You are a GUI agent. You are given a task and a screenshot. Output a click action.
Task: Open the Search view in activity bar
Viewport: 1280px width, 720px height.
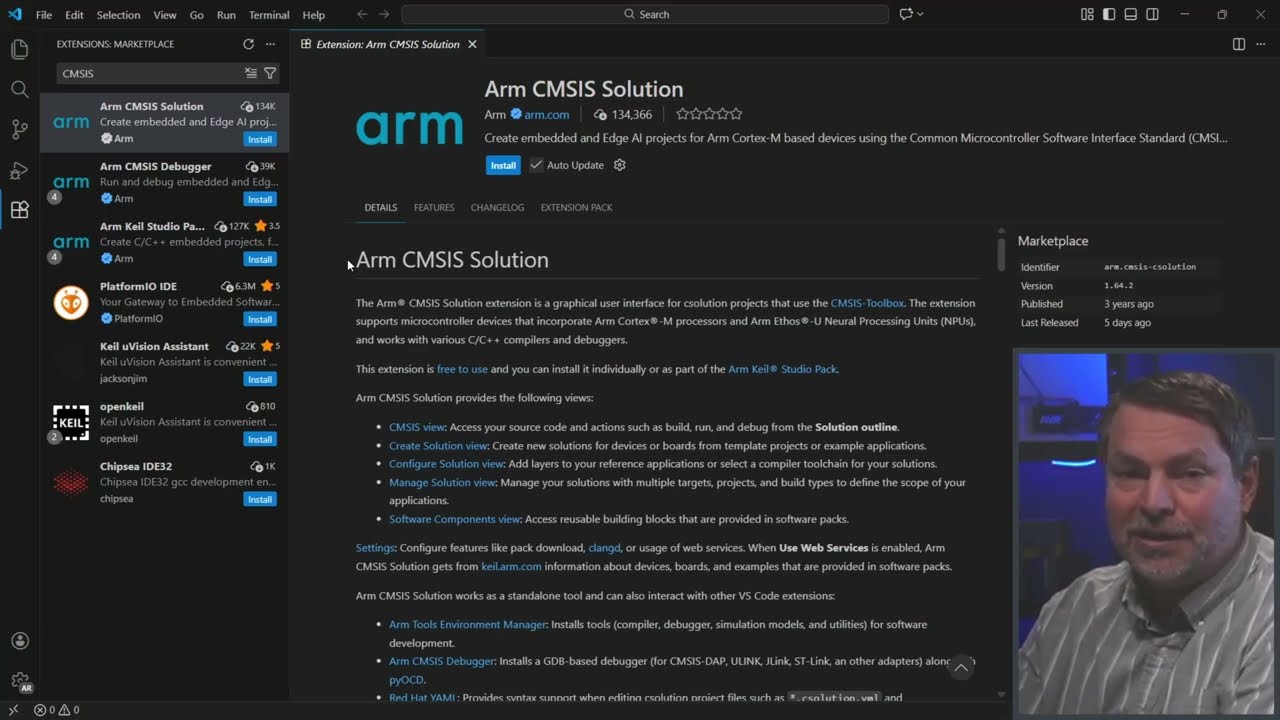tap(19, 89)
